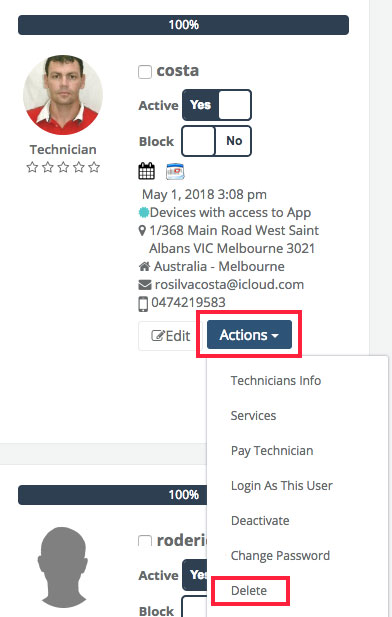Open costa's black calendar grid icon
392x617 pixels.
pyautogui.click(x=146, y=171)
